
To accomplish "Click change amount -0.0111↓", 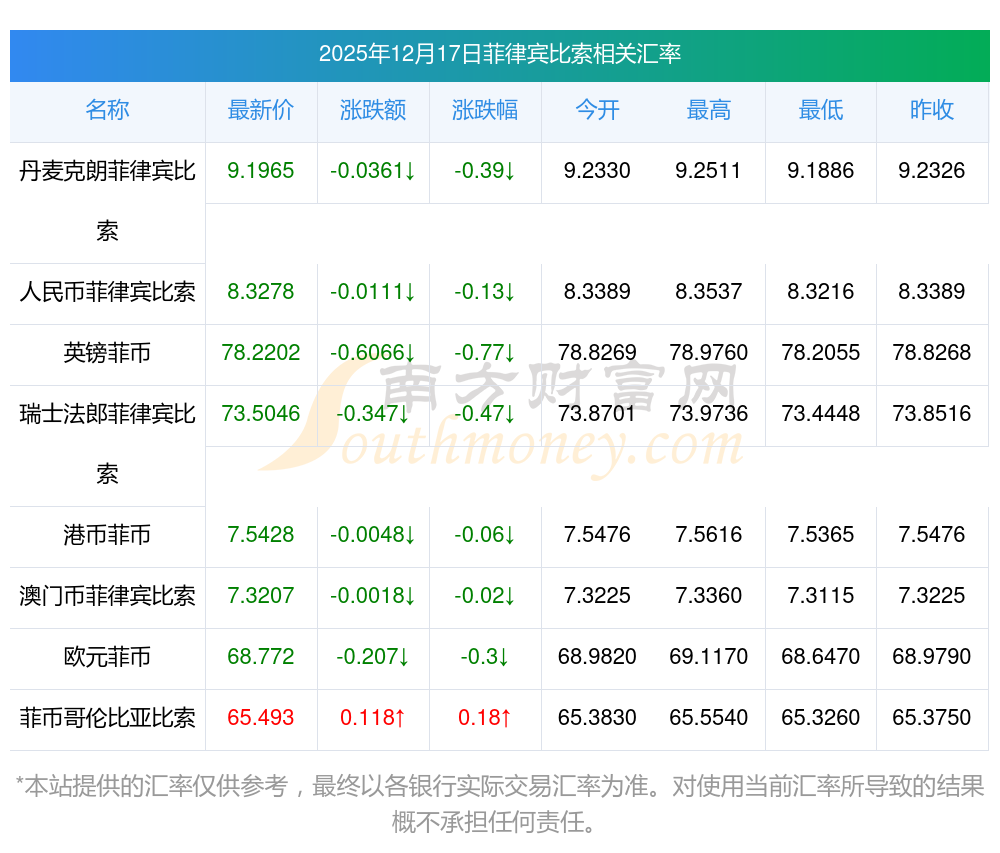I will click(x=373, y=292).
